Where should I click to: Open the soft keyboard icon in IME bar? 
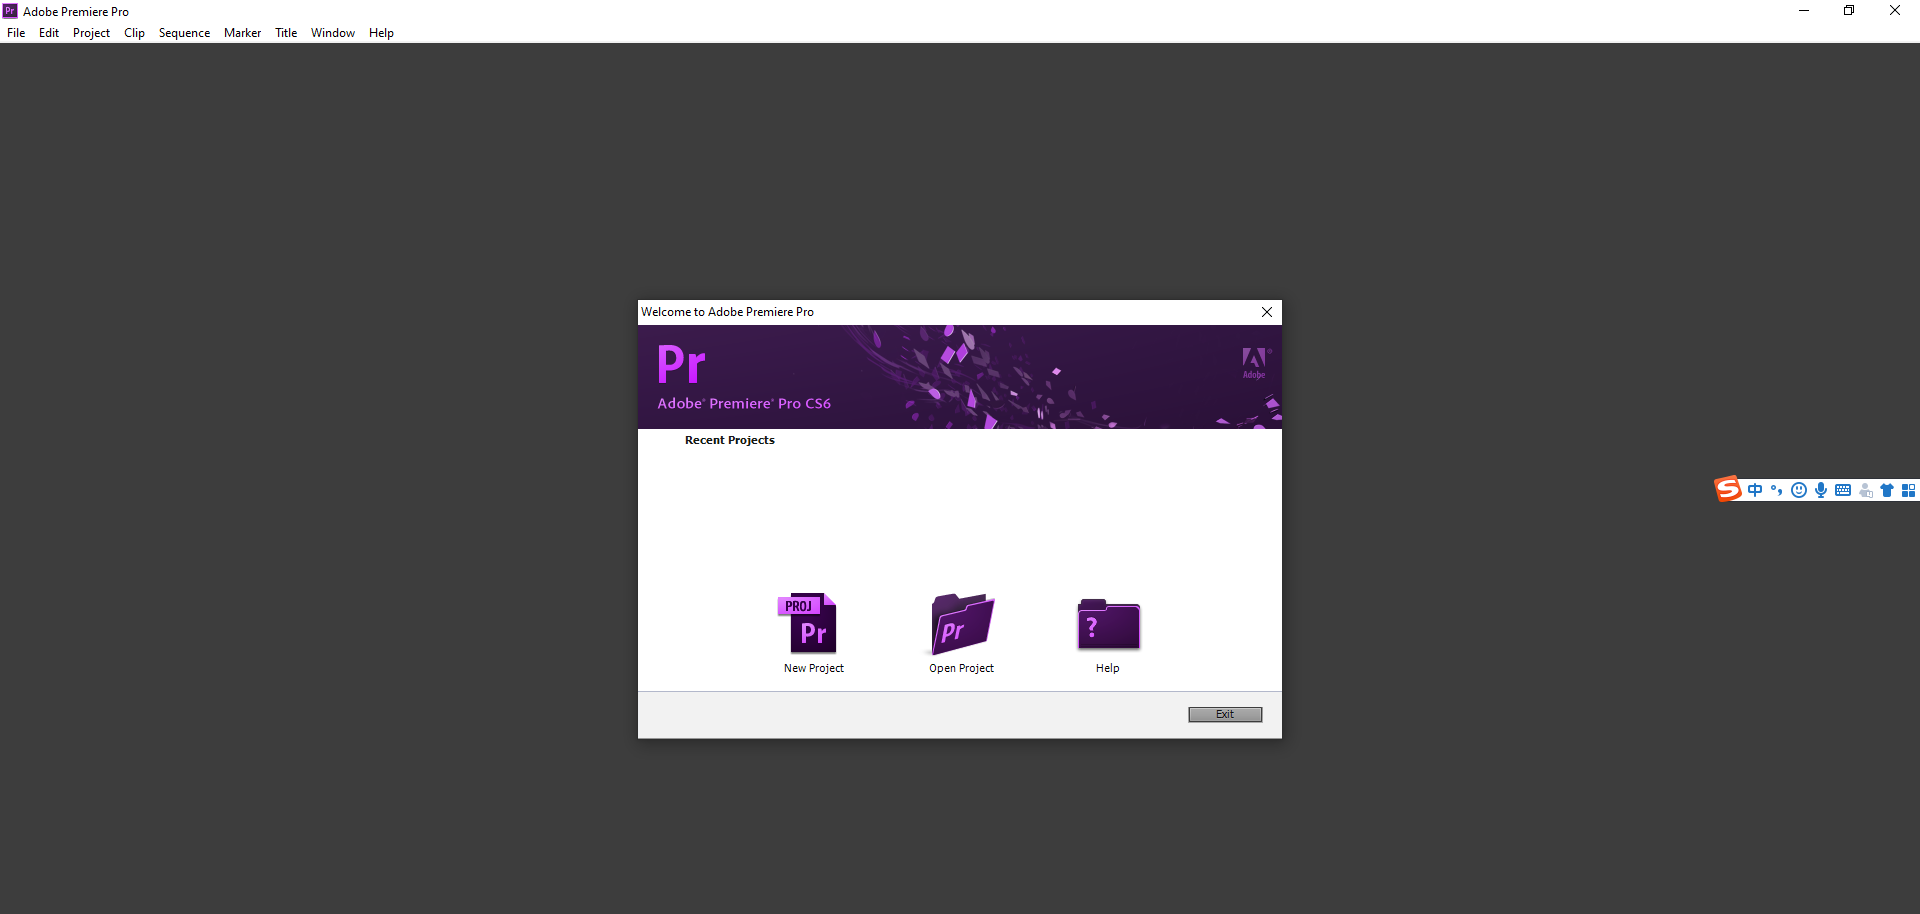pos(1843,490)
